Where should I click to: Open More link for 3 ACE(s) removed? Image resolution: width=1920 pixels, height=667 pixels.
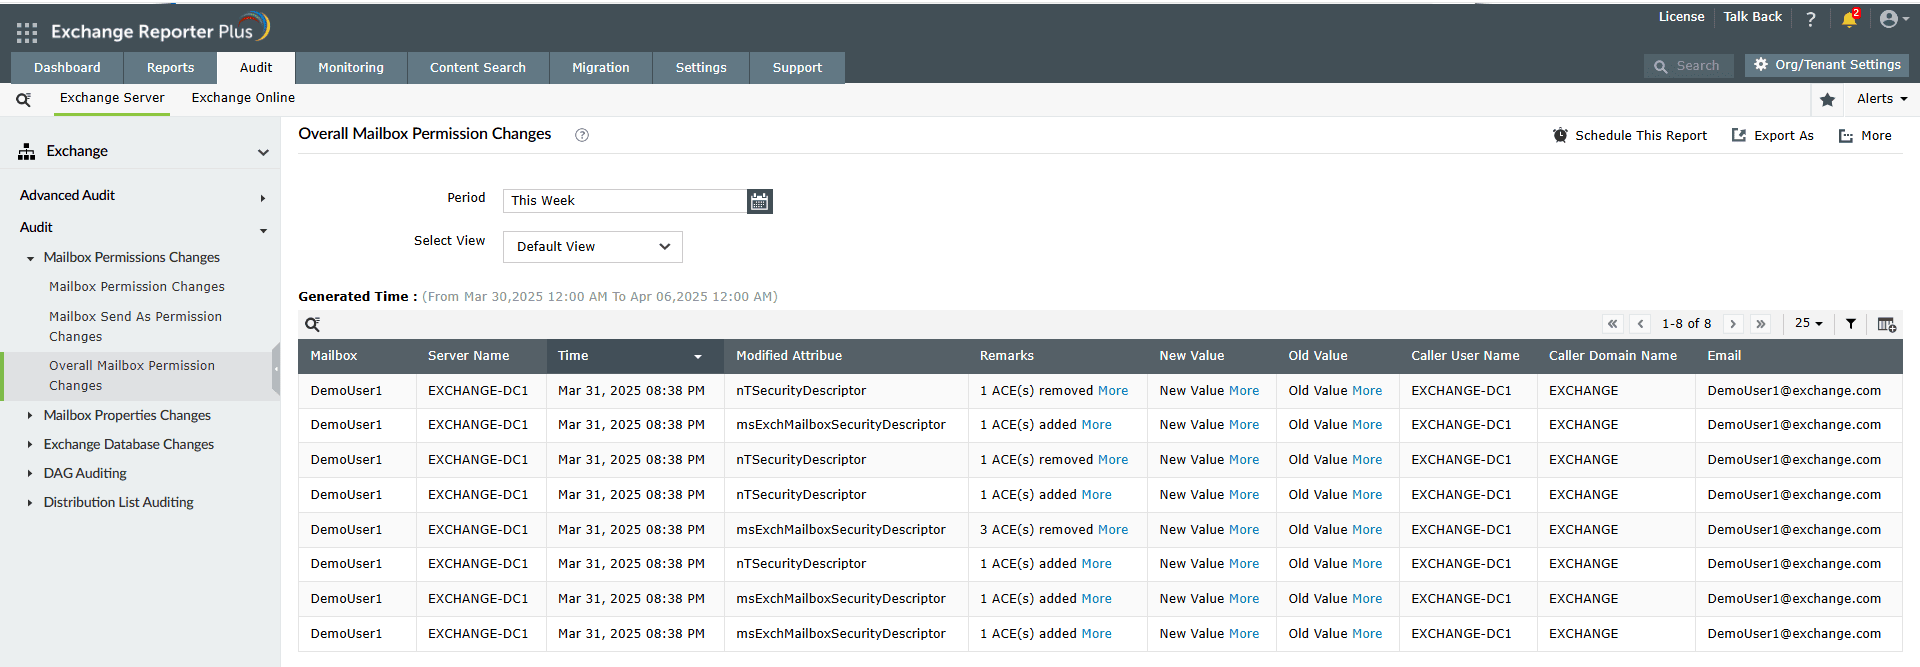(1113, 530)
